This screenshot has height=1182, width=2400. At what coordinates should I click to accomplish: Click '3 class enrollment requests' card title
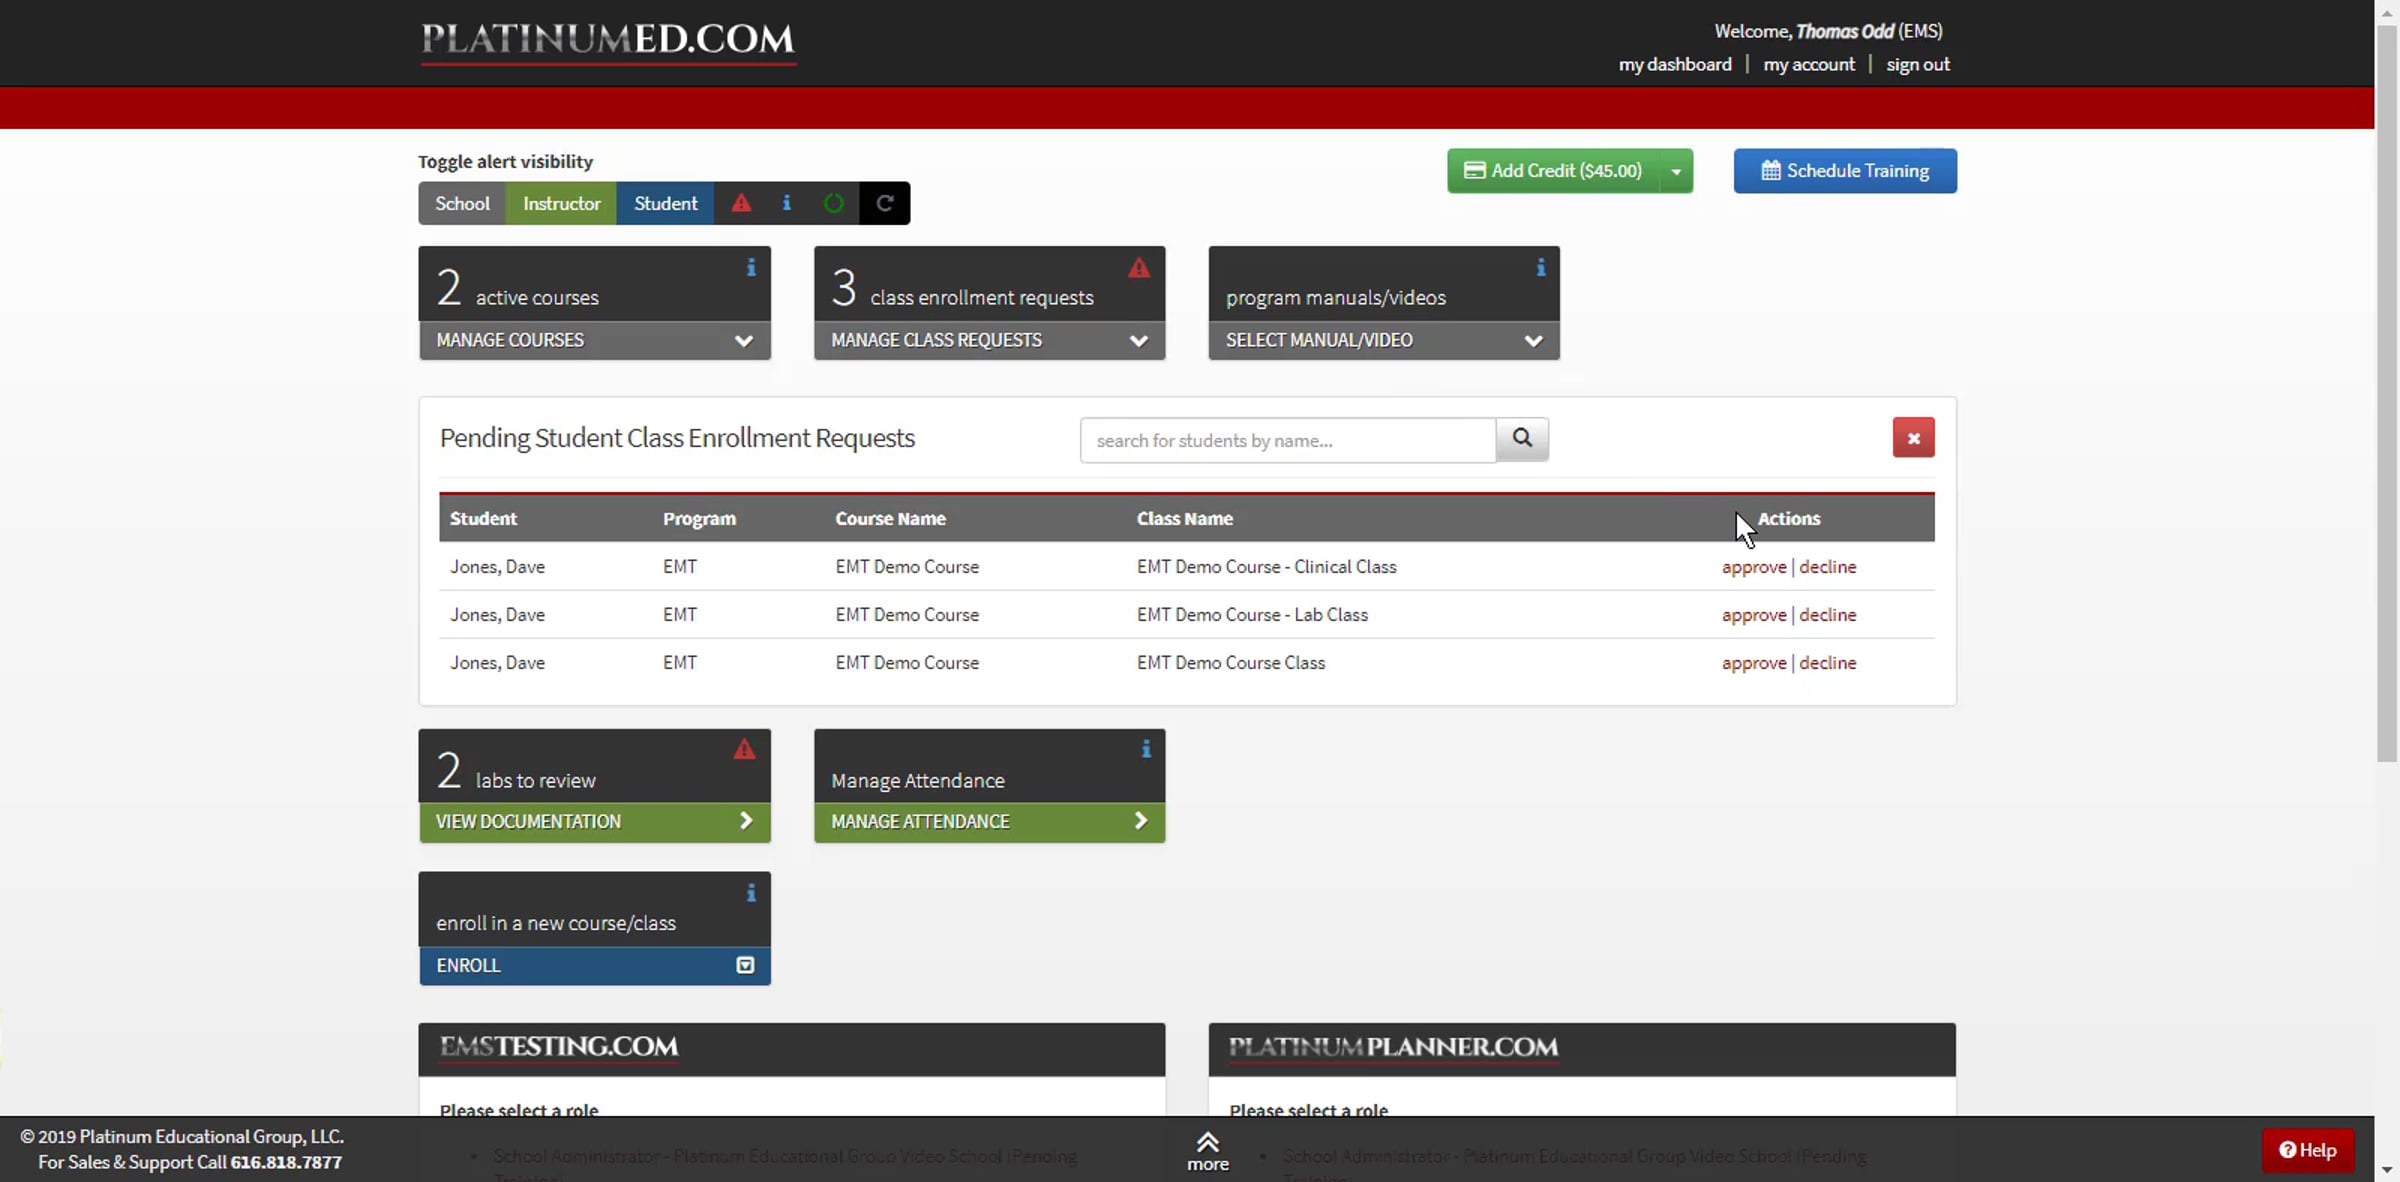point(962,288)
